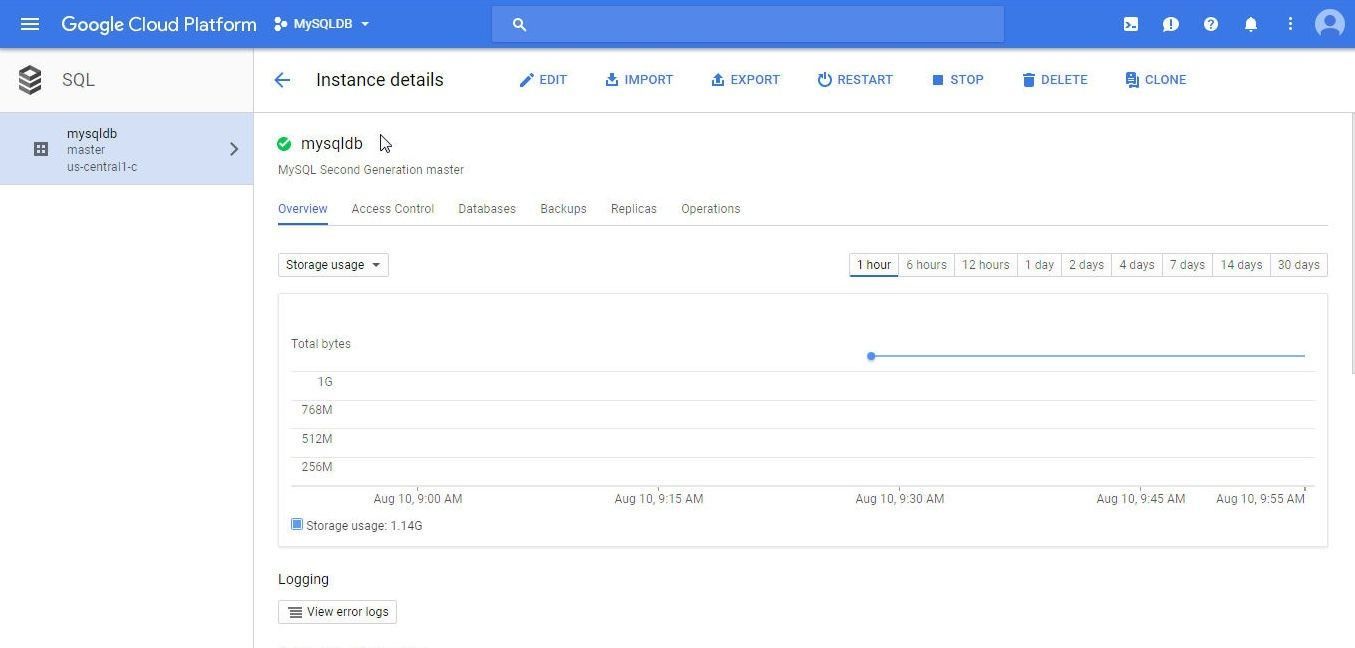This screenshot has width=1355, height=648.
Task: Click the search magnifier icon
Action: 519,24
